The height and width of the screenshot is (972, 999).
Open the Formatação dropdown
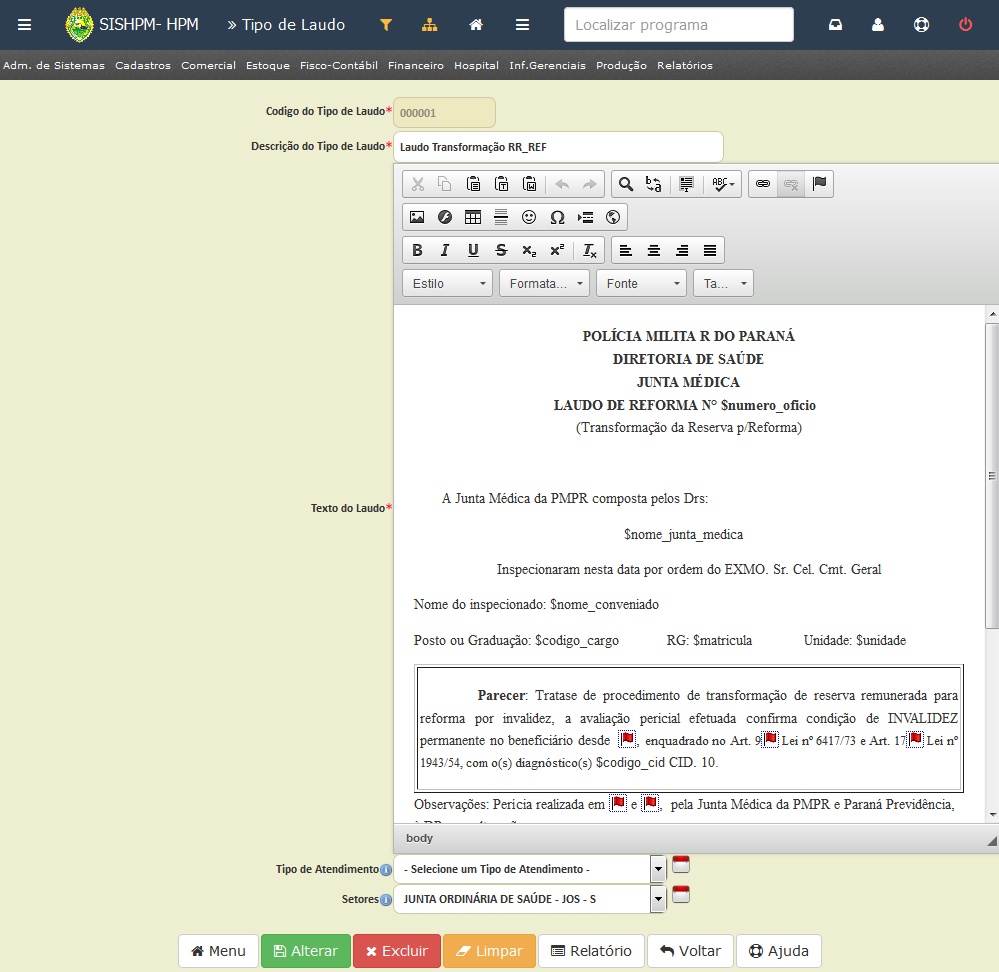coord(545,283)
